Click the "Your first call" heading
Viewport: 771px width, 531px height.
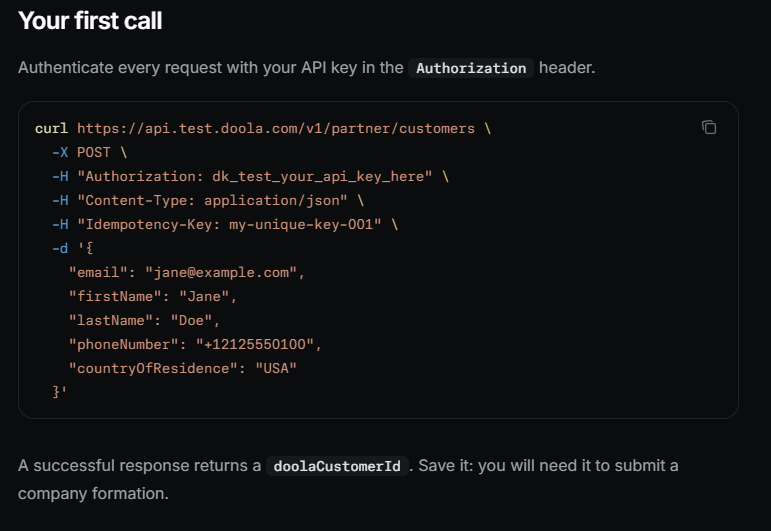[x=90, y=21]
